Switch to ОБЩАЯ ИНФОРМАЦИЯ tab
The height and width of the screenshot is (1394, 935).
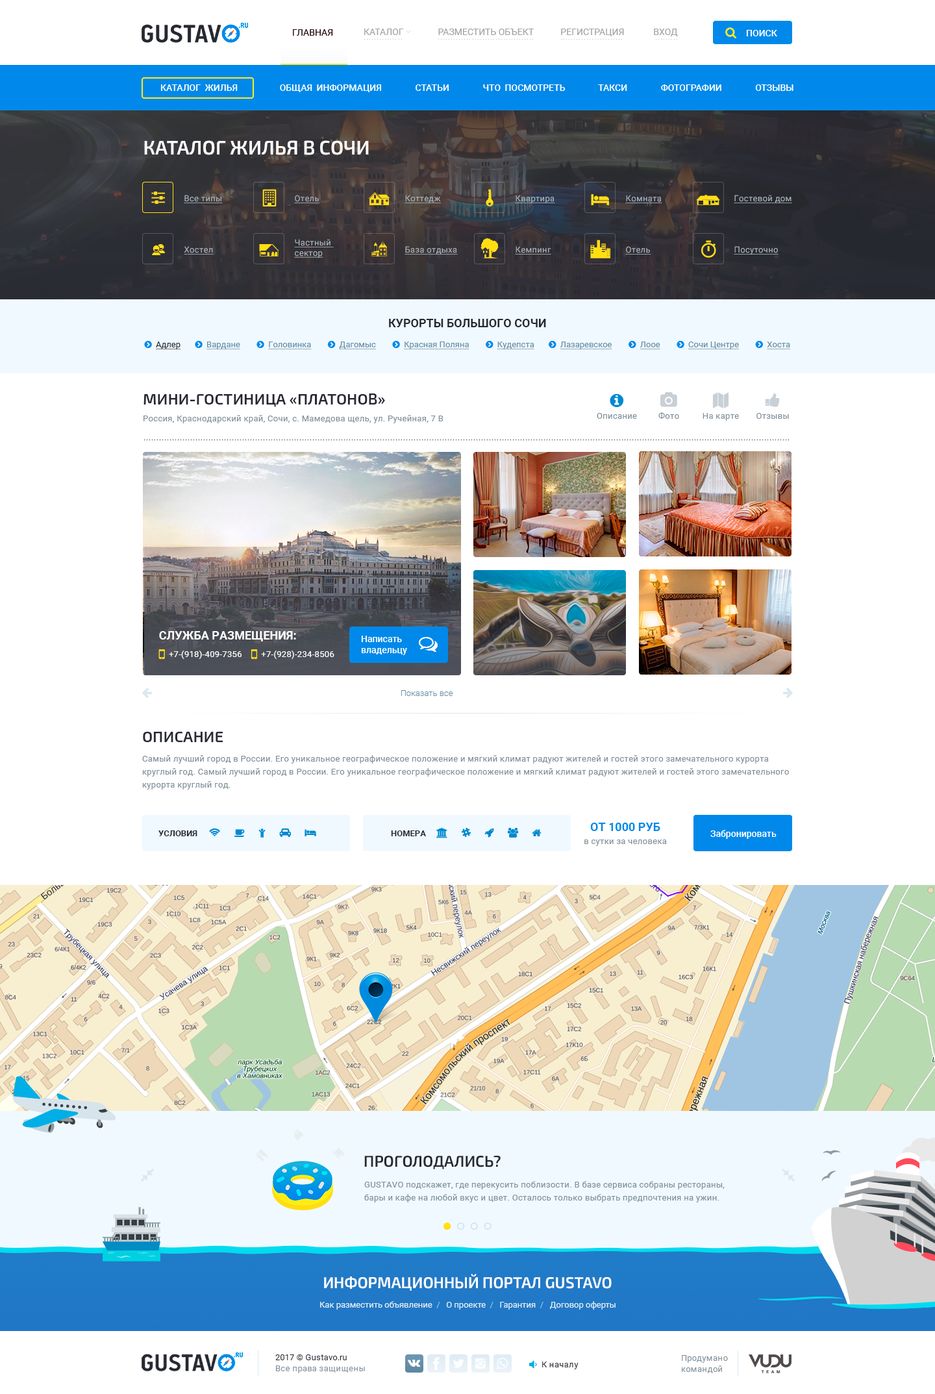(330, 88)
